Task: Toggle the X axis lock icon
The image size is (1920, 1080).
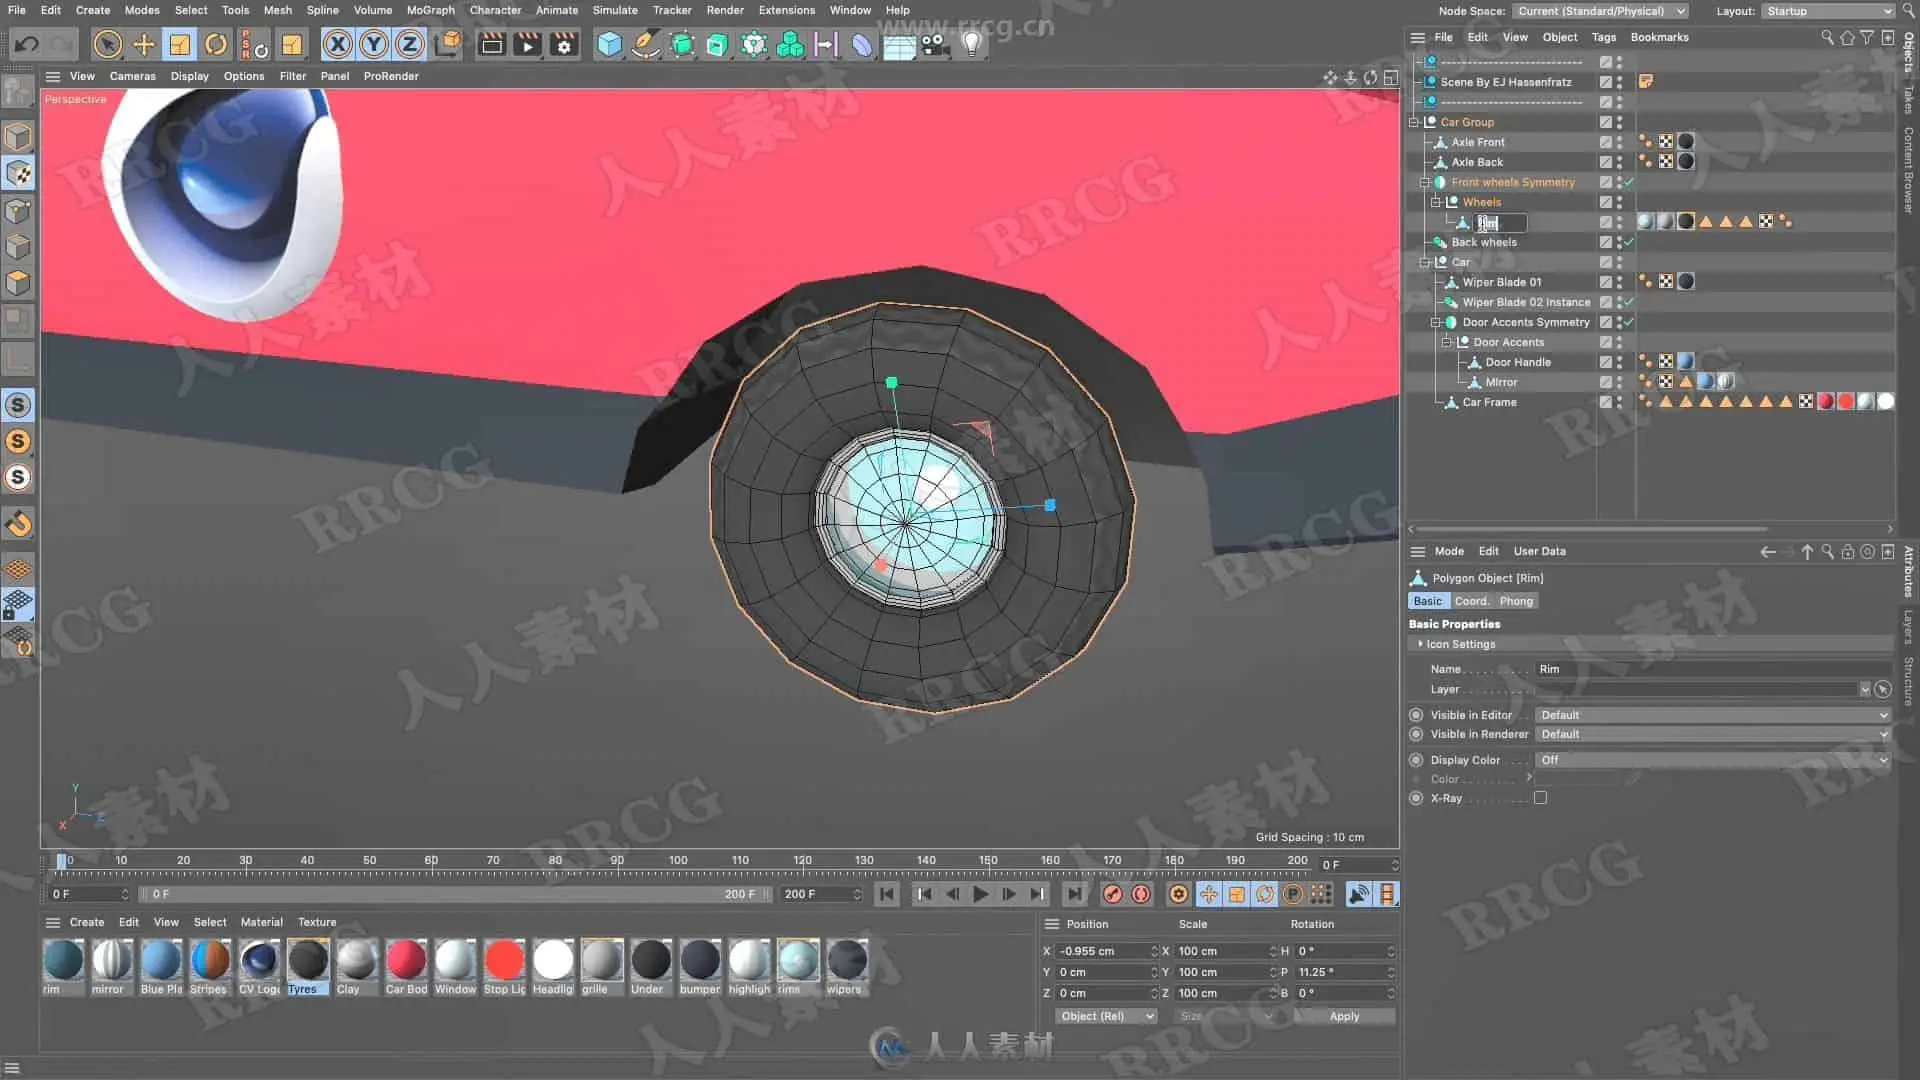Action: [x=338, y=44]
